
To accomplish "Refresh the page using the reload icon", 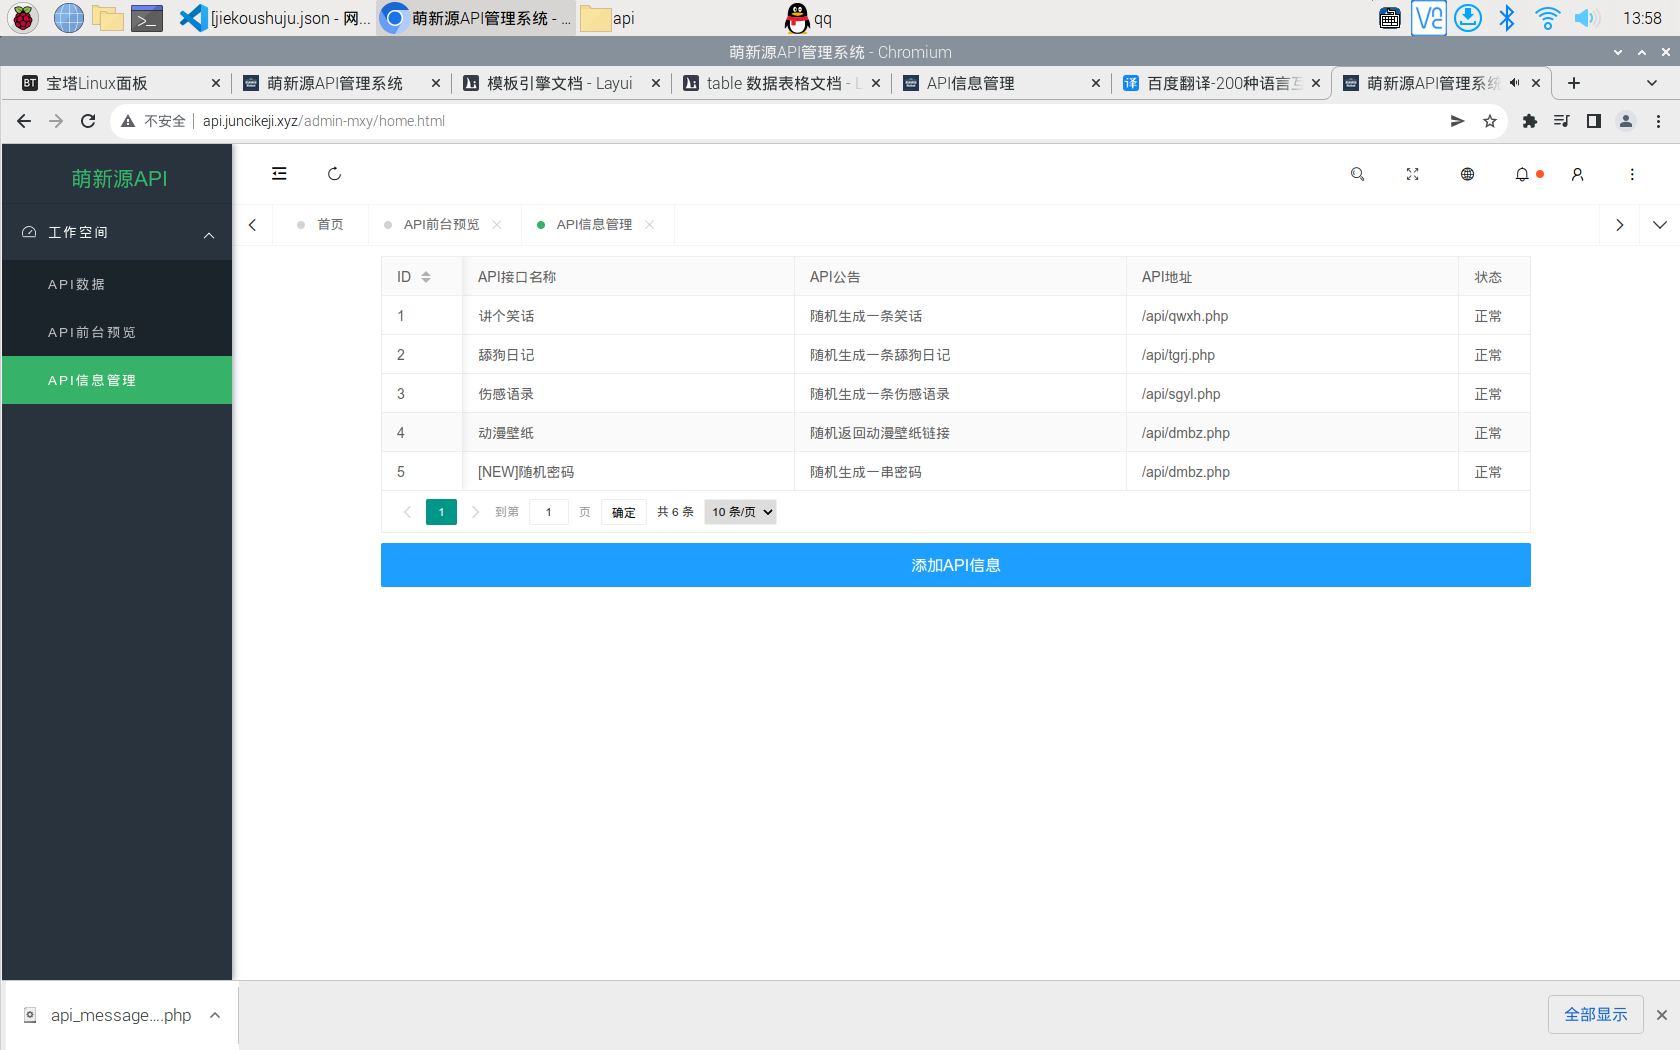I will 334,173.
